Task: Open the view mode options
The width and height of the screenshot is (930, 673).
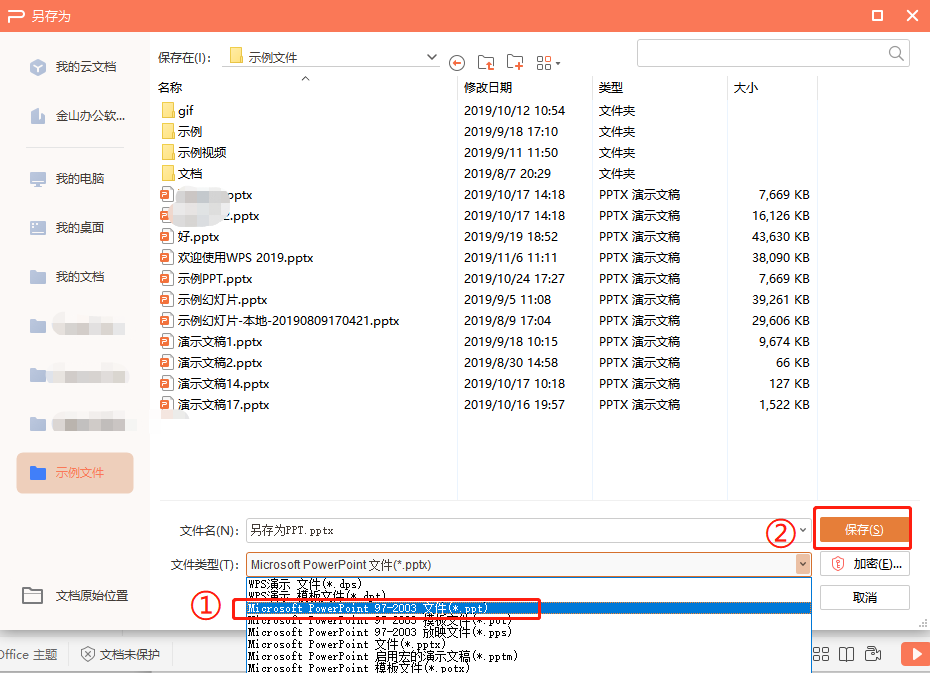Action: 547,63
